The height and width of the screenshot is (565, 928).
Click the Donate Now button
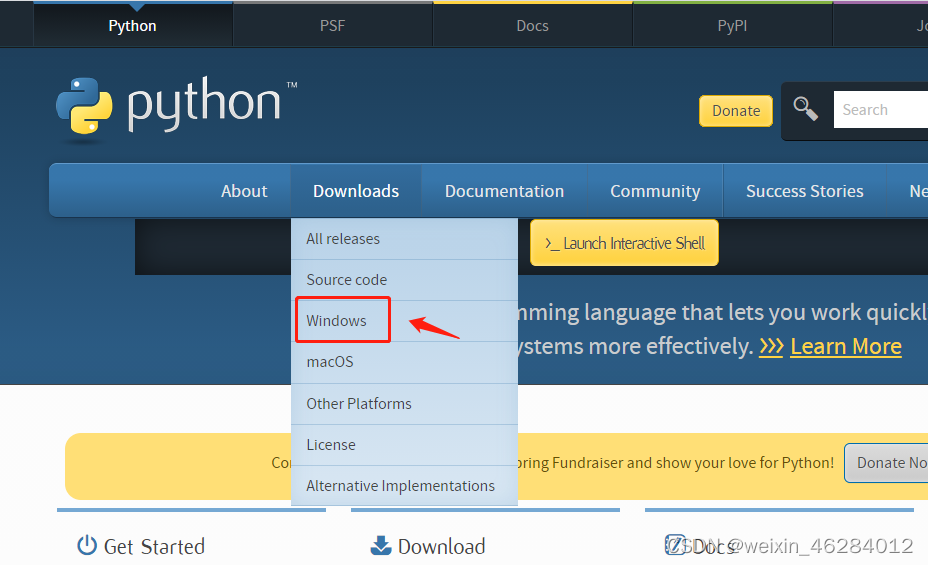coord(887,463)
